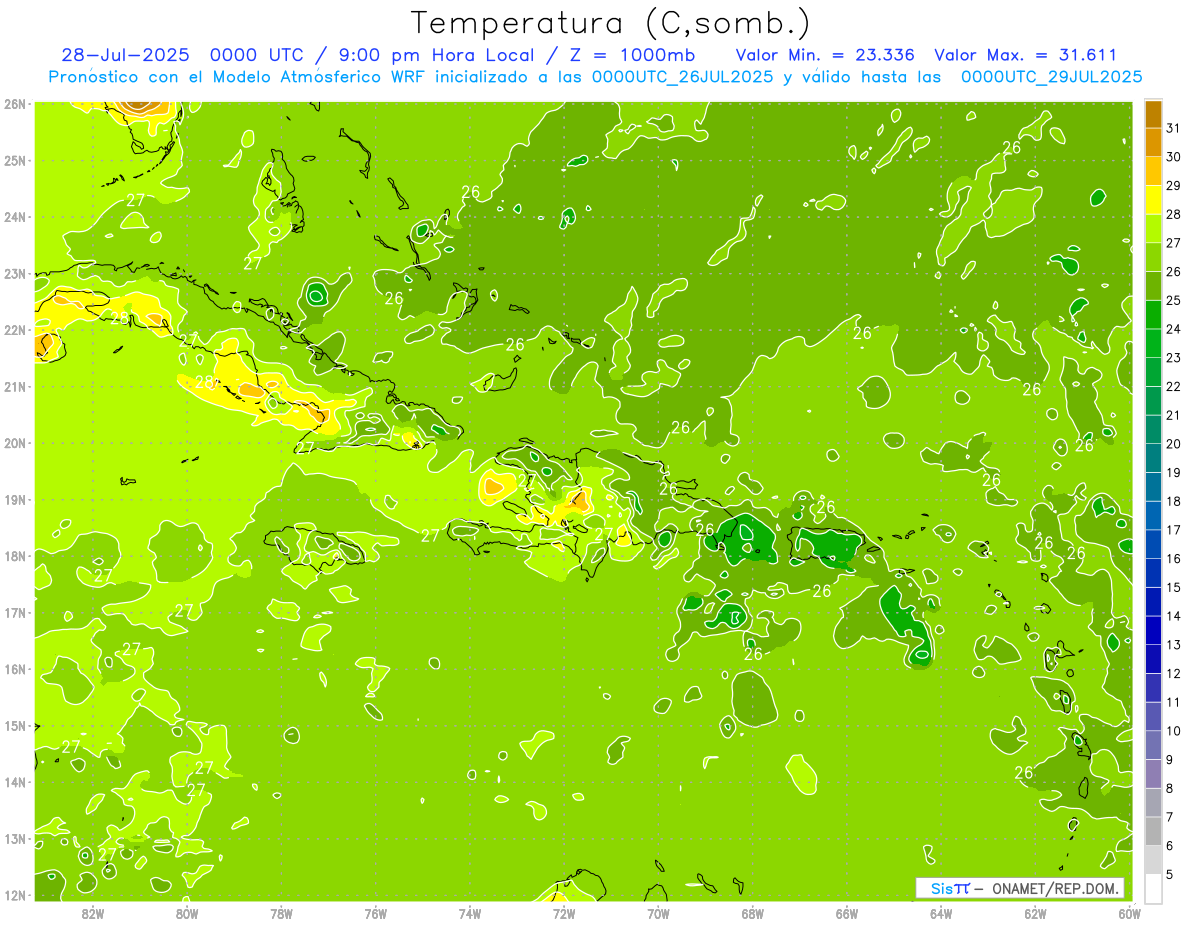1200x927 pixels.
Task: Click the "Valor Max. = 31.611" value
Action: point(1025,55)
